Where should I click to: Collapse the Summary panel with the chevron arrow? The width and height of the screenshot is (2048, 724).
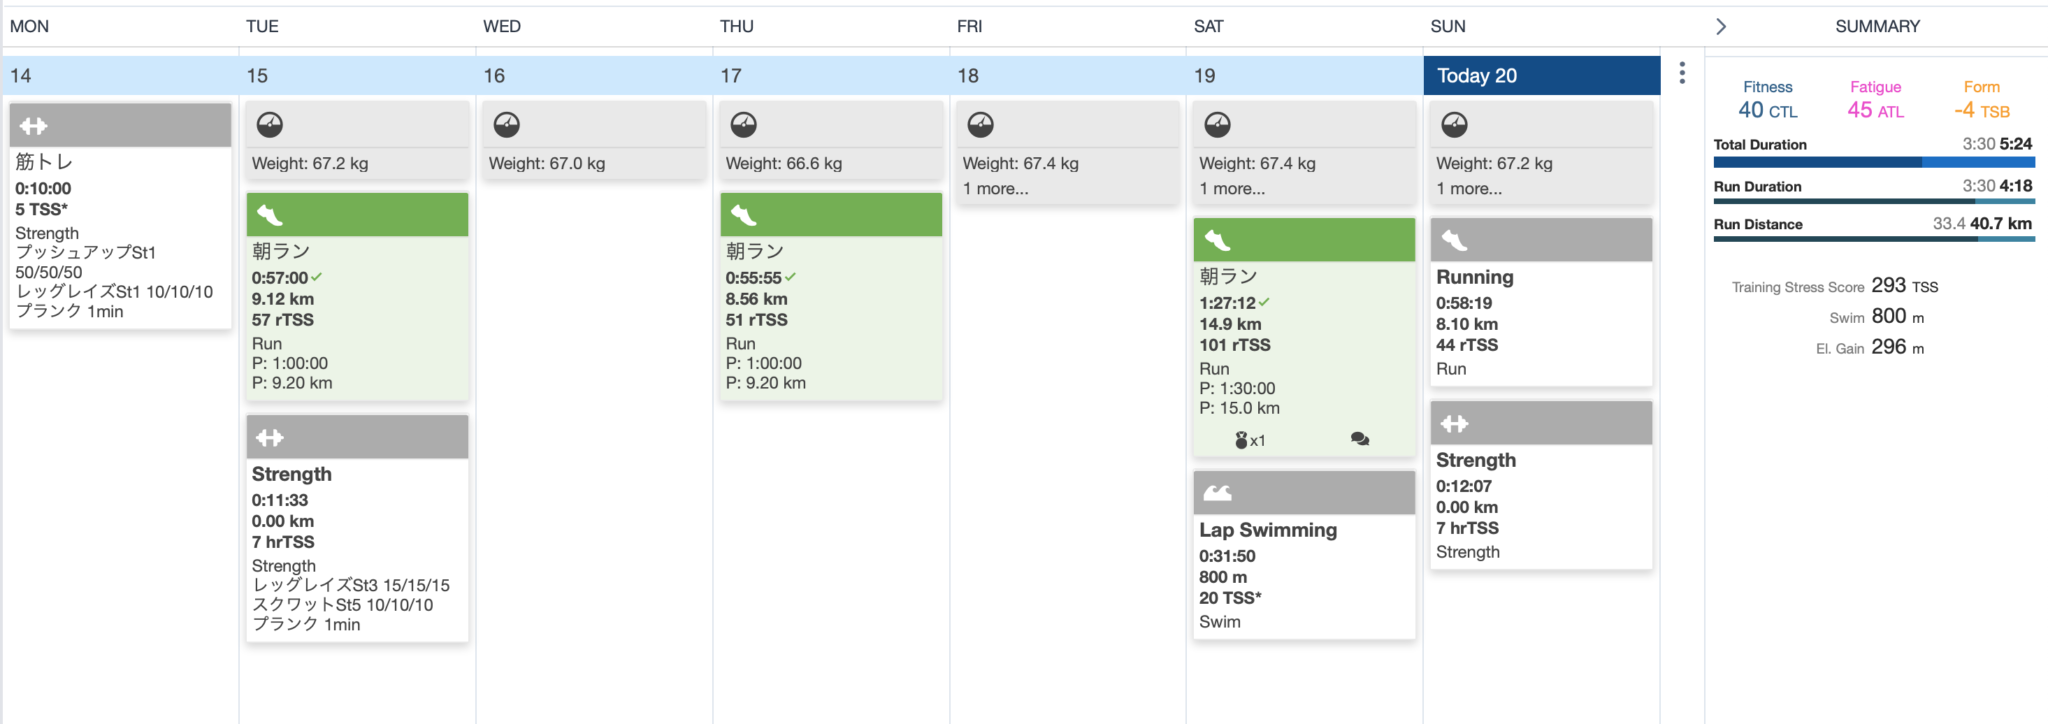(x=1720, y=27)
